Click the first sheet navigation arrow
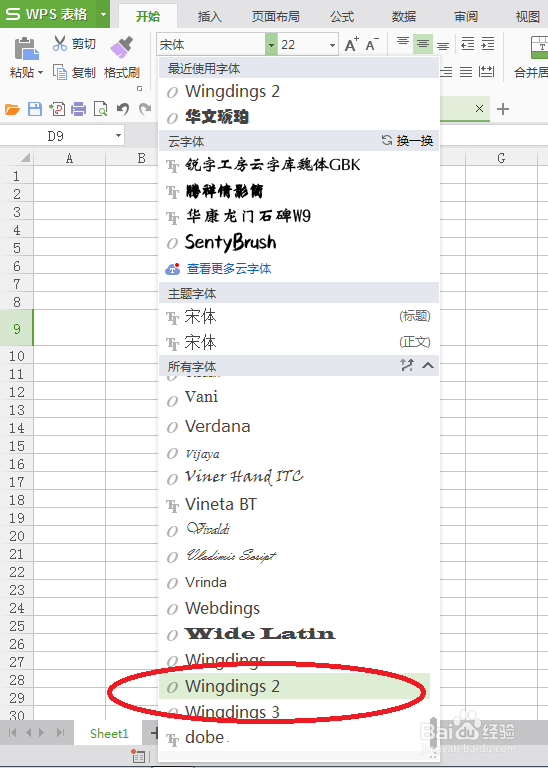The width and height of the screenshot is (548, 768). (13, 732)
